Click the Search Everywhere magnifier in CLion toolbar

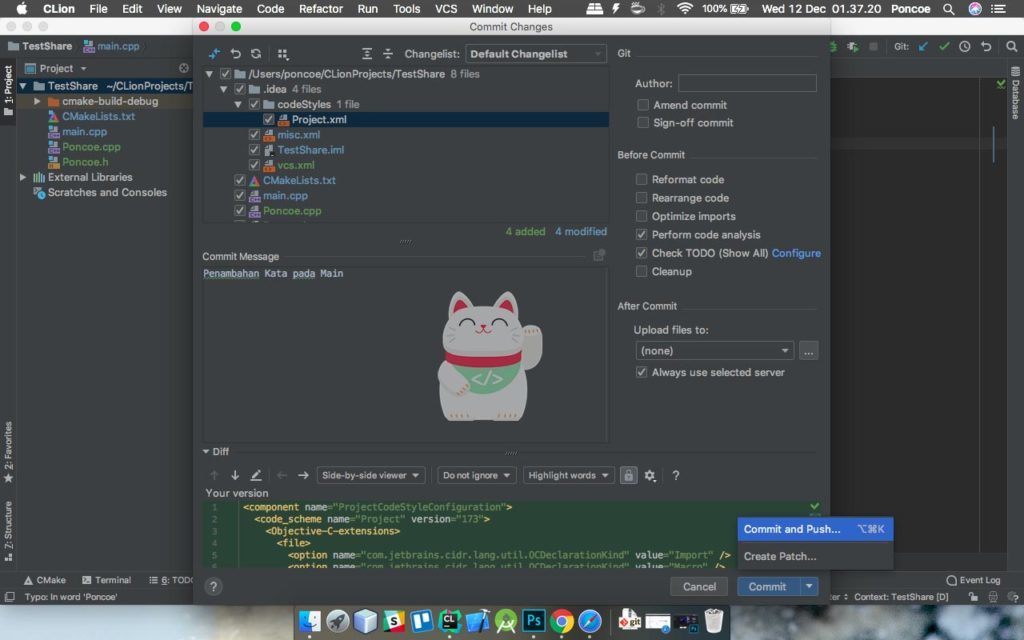[x=1011, y=46]
